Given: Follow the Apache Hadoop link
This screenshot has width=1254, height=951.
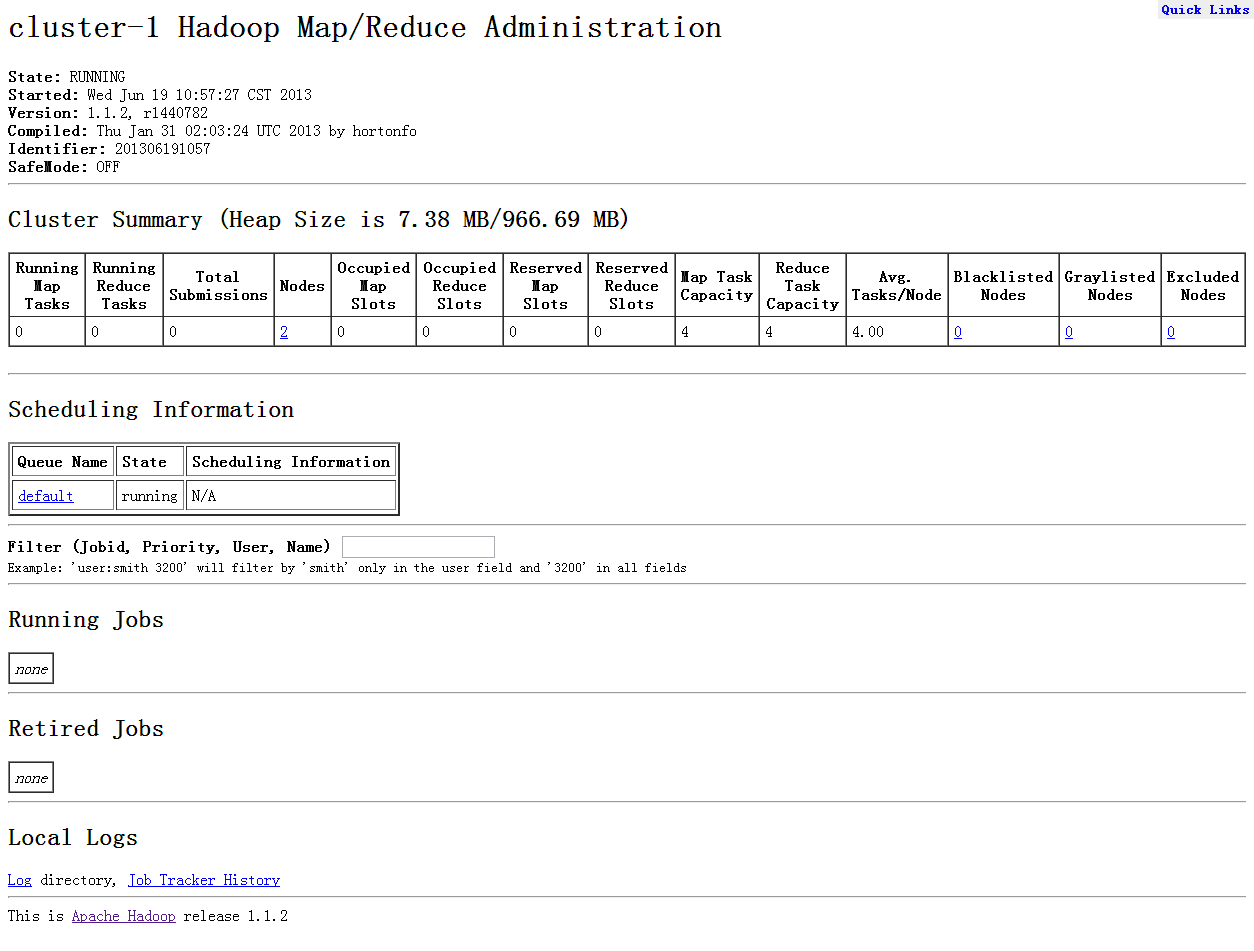Looking at the screenshot, I should coord(124,916).
